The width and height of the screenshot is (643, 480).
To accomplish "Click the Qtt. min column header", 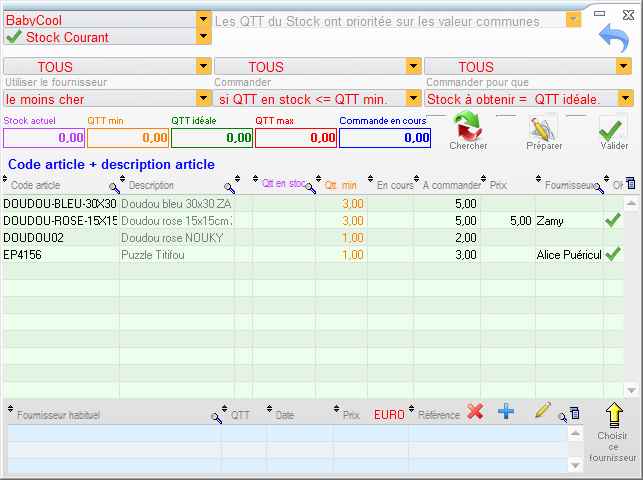I will point(340,185).
